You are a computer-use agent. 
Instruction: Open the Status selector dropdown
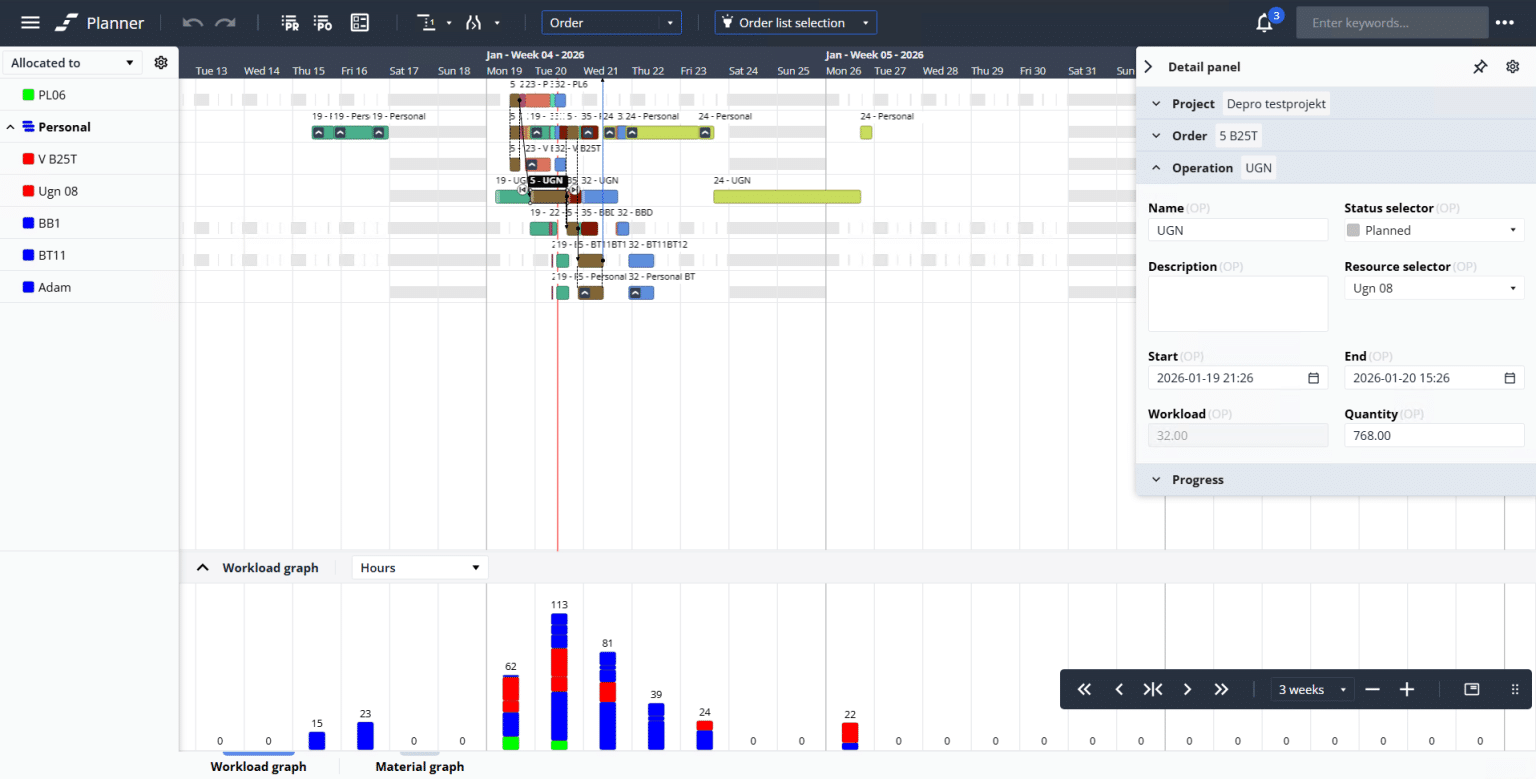[1434, 230]
